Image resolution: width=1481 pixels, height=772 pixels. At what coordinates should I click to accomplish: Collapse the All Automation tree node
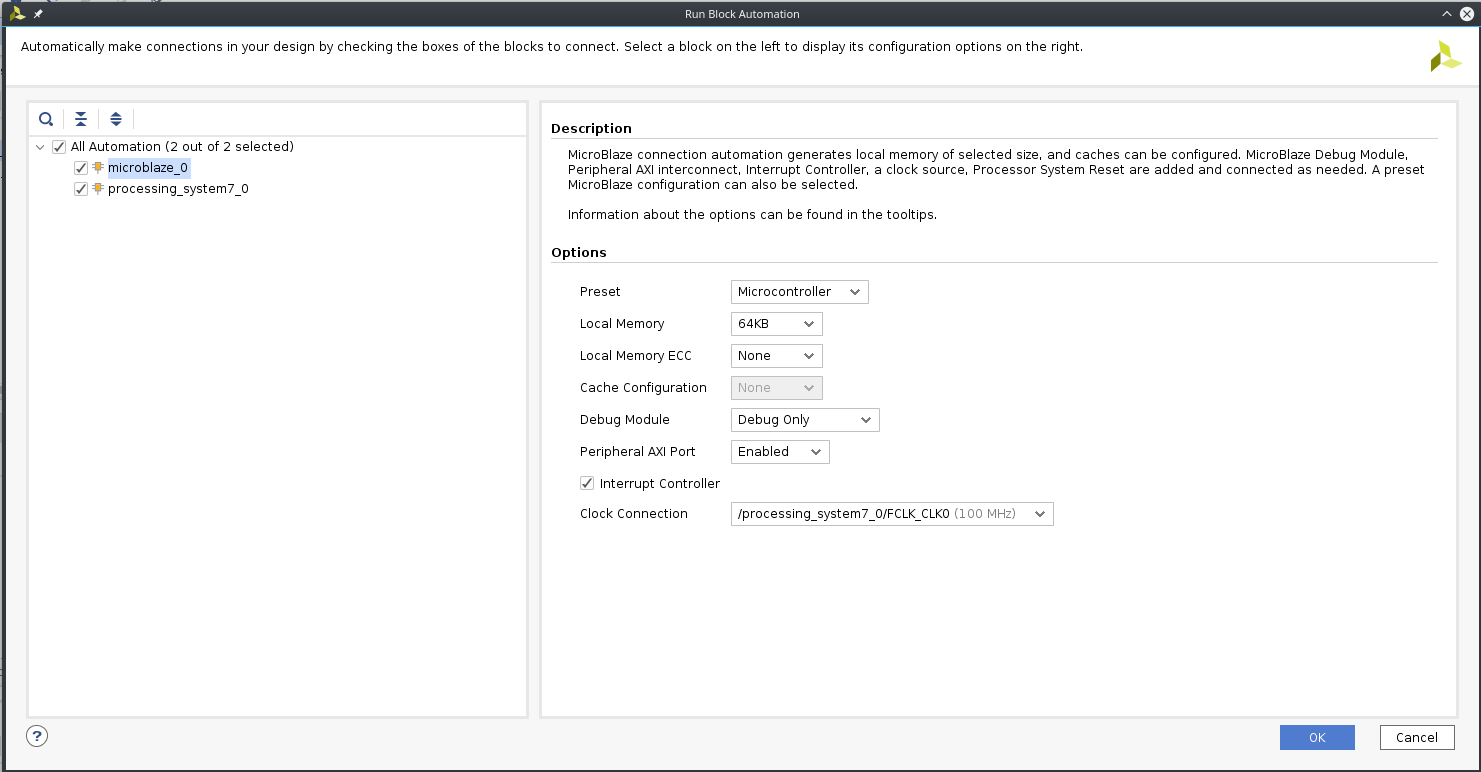[x=40, y=147]
